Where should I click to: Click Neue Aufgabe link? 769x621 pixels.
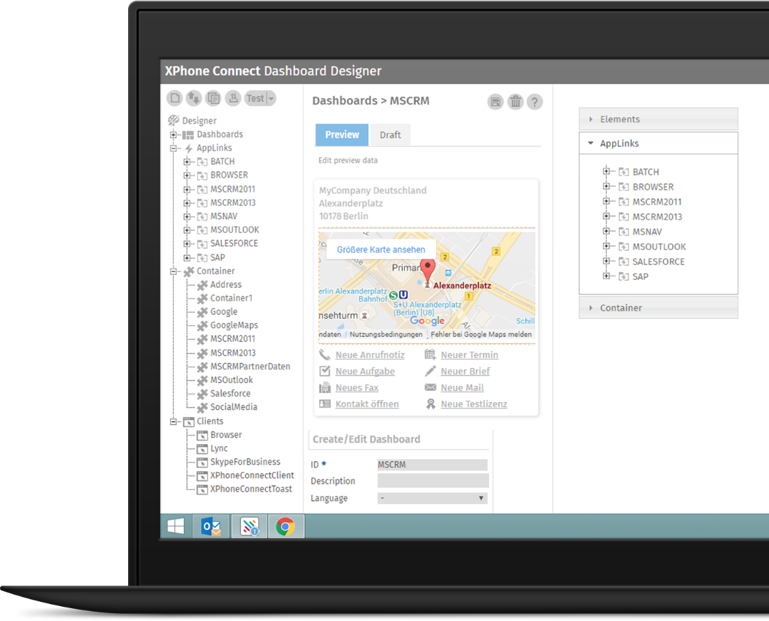[x=365, y=371]
